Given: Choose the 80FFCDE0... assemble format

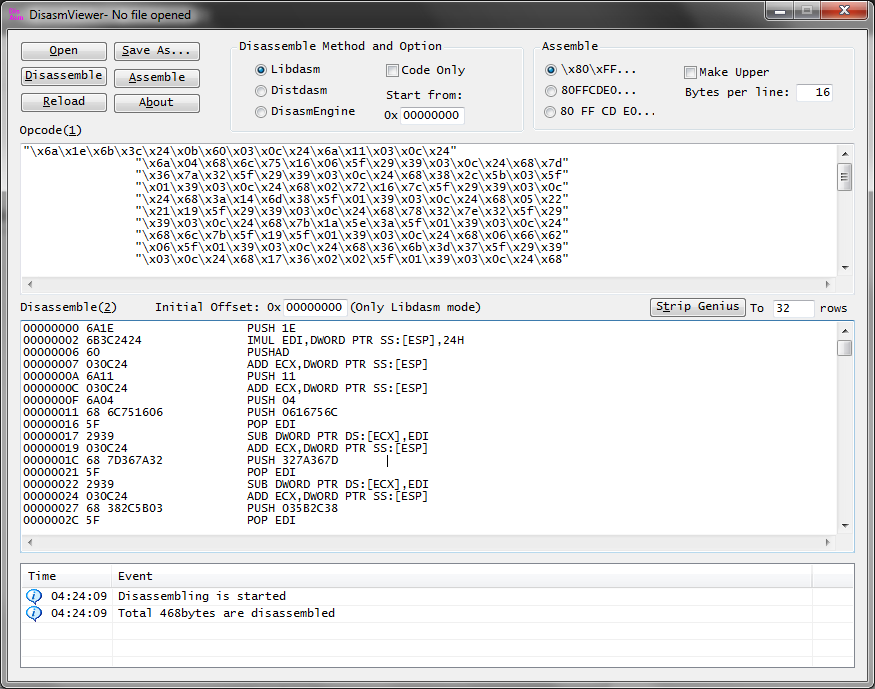Looking at the screenshot, I should click(551, 91).
